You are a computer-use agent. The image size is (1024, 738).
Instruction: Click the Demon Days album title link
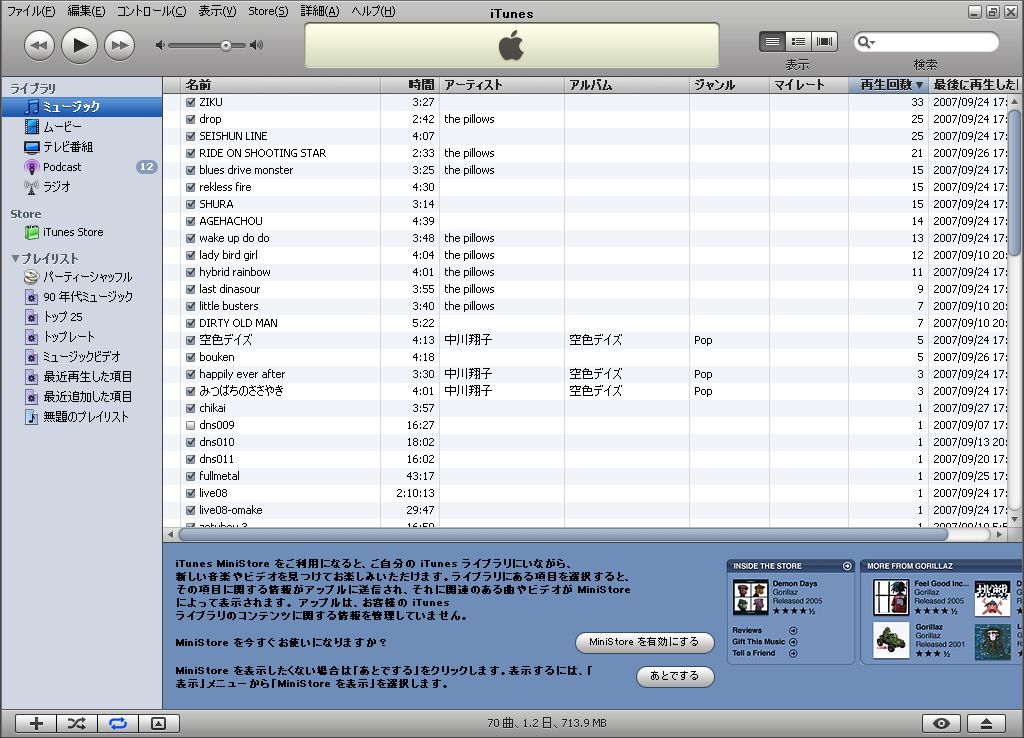(x=795, y=584)
